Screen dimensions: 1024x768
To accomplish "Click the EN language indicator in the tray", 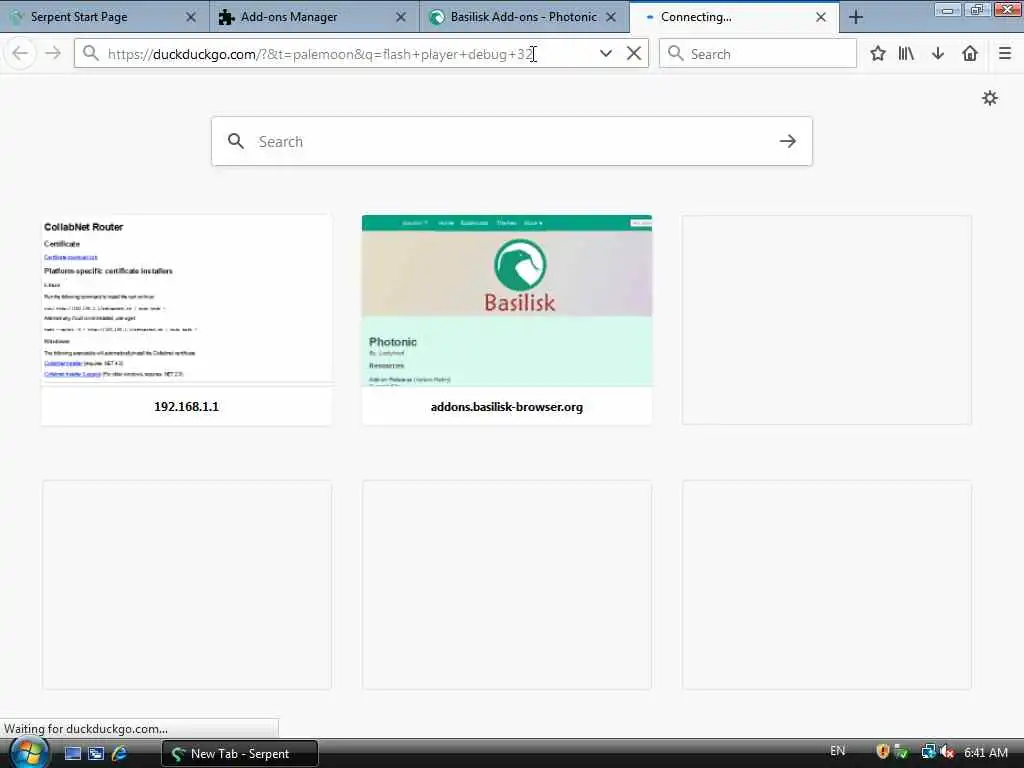I will pos(837,751).
